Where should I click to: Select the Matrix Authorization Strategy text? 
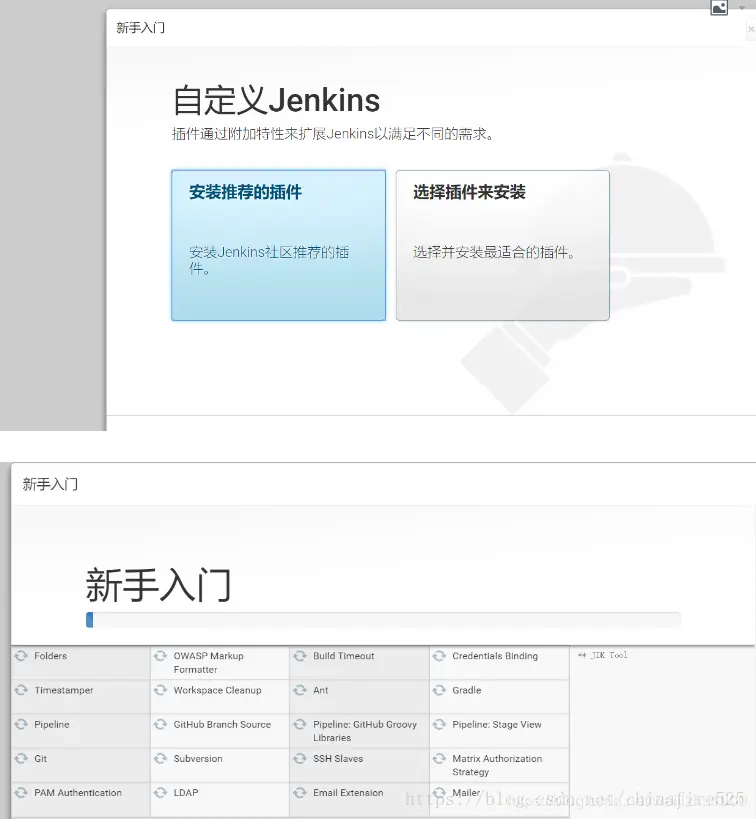pos(497,765)
